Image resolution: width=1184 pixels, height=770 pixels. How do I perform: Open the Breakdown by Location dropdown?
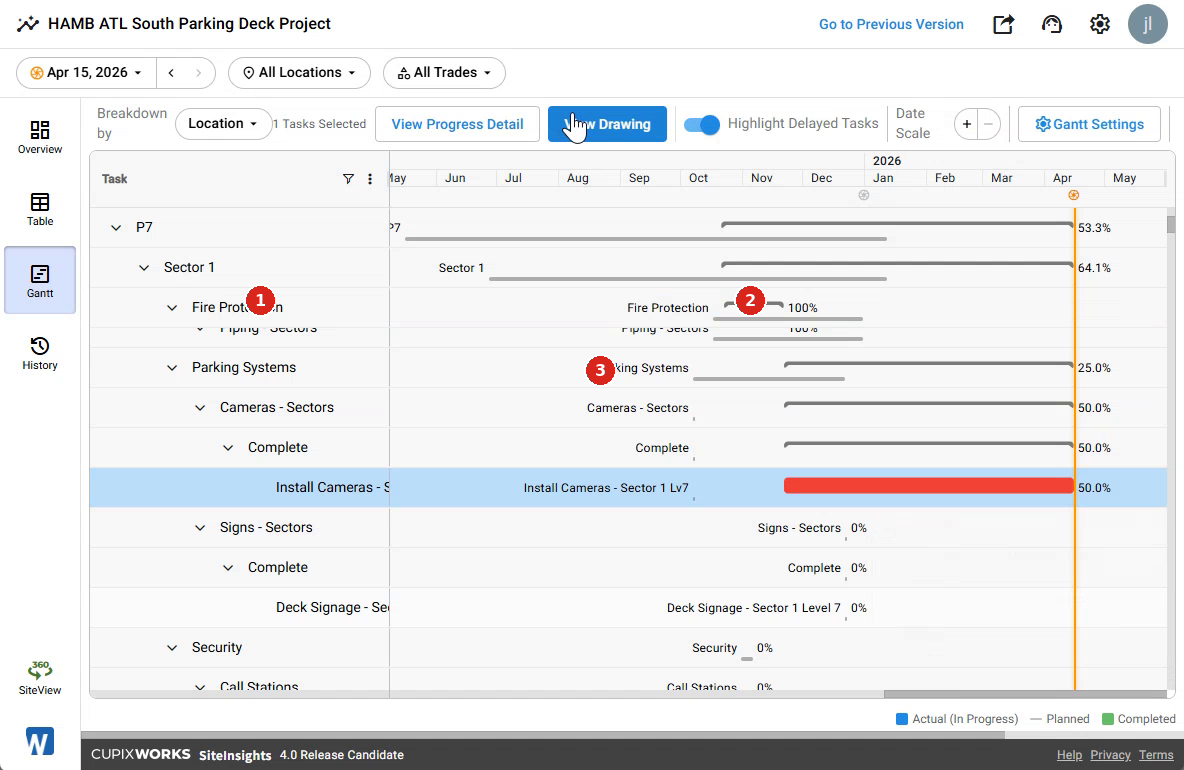coord(223,124)
